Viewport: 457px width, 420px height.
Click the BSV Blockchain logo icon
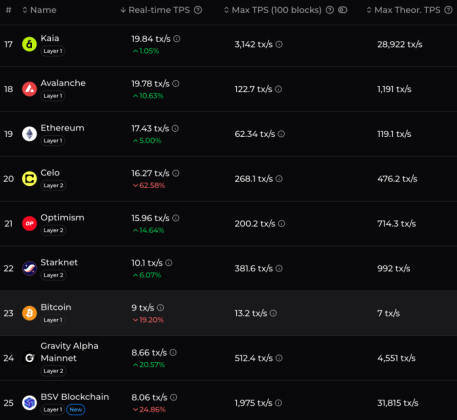[29, 403]
